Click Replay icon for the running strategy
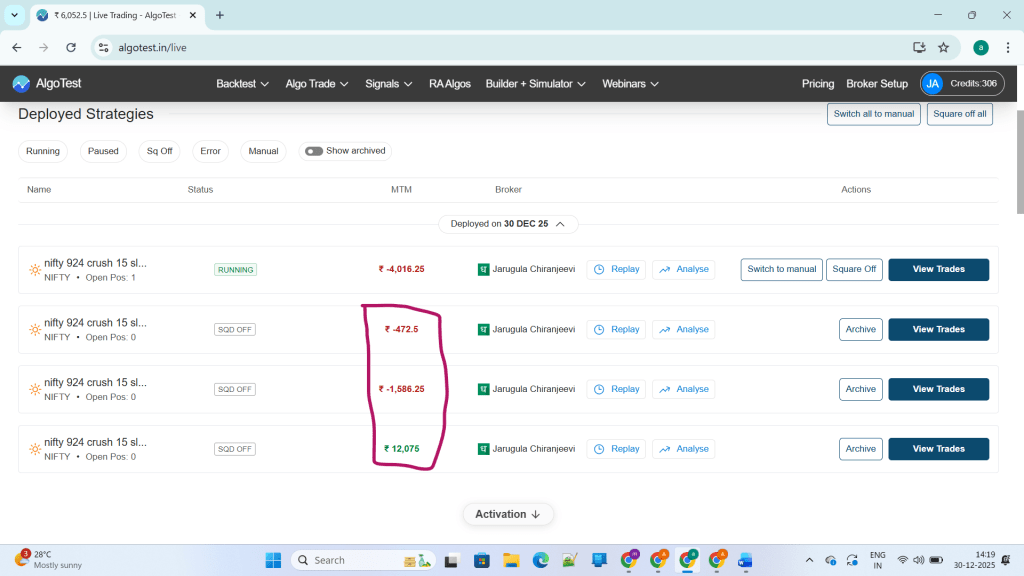The image size is (1024, 576). click(598, 269)
